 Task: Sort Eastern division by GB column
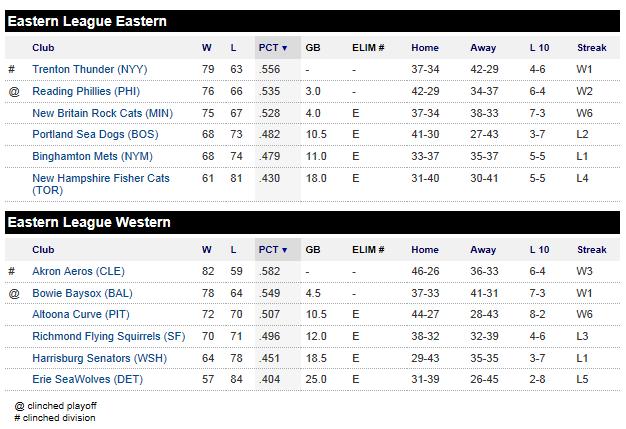tap(312, 47)
